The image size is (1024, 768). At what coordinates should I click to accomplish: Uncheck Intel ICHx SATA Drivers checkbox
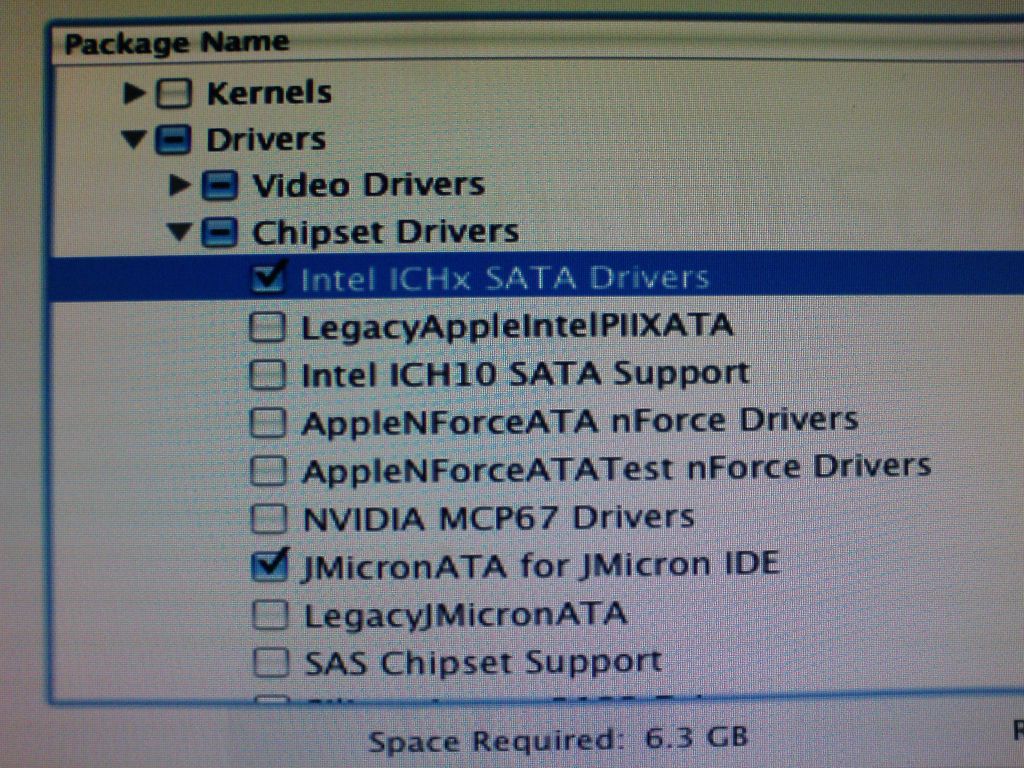[268, 278]
